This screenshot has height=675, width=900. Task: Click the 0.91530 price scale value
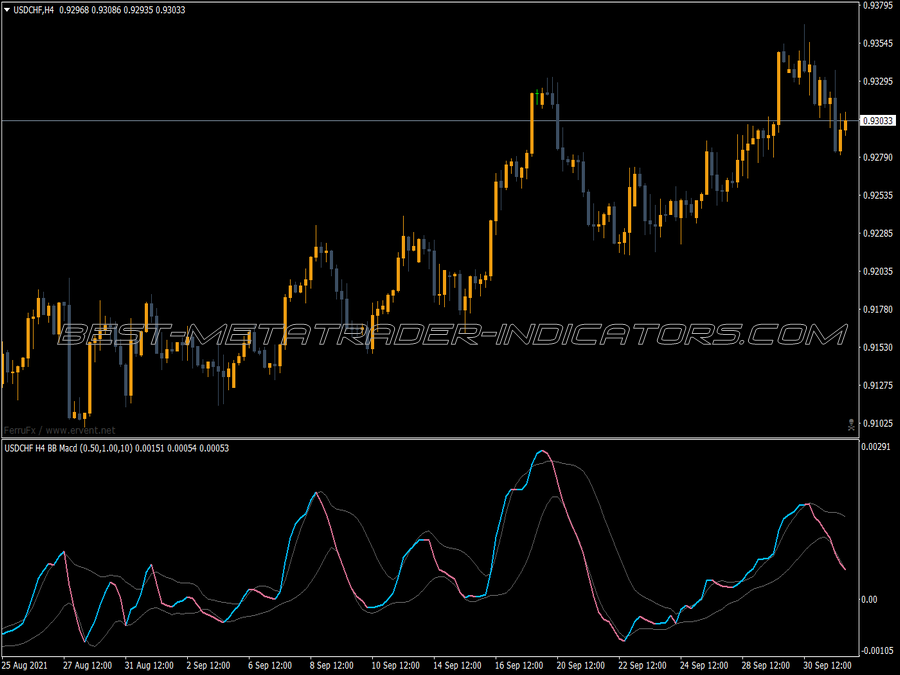coord(878,348)
